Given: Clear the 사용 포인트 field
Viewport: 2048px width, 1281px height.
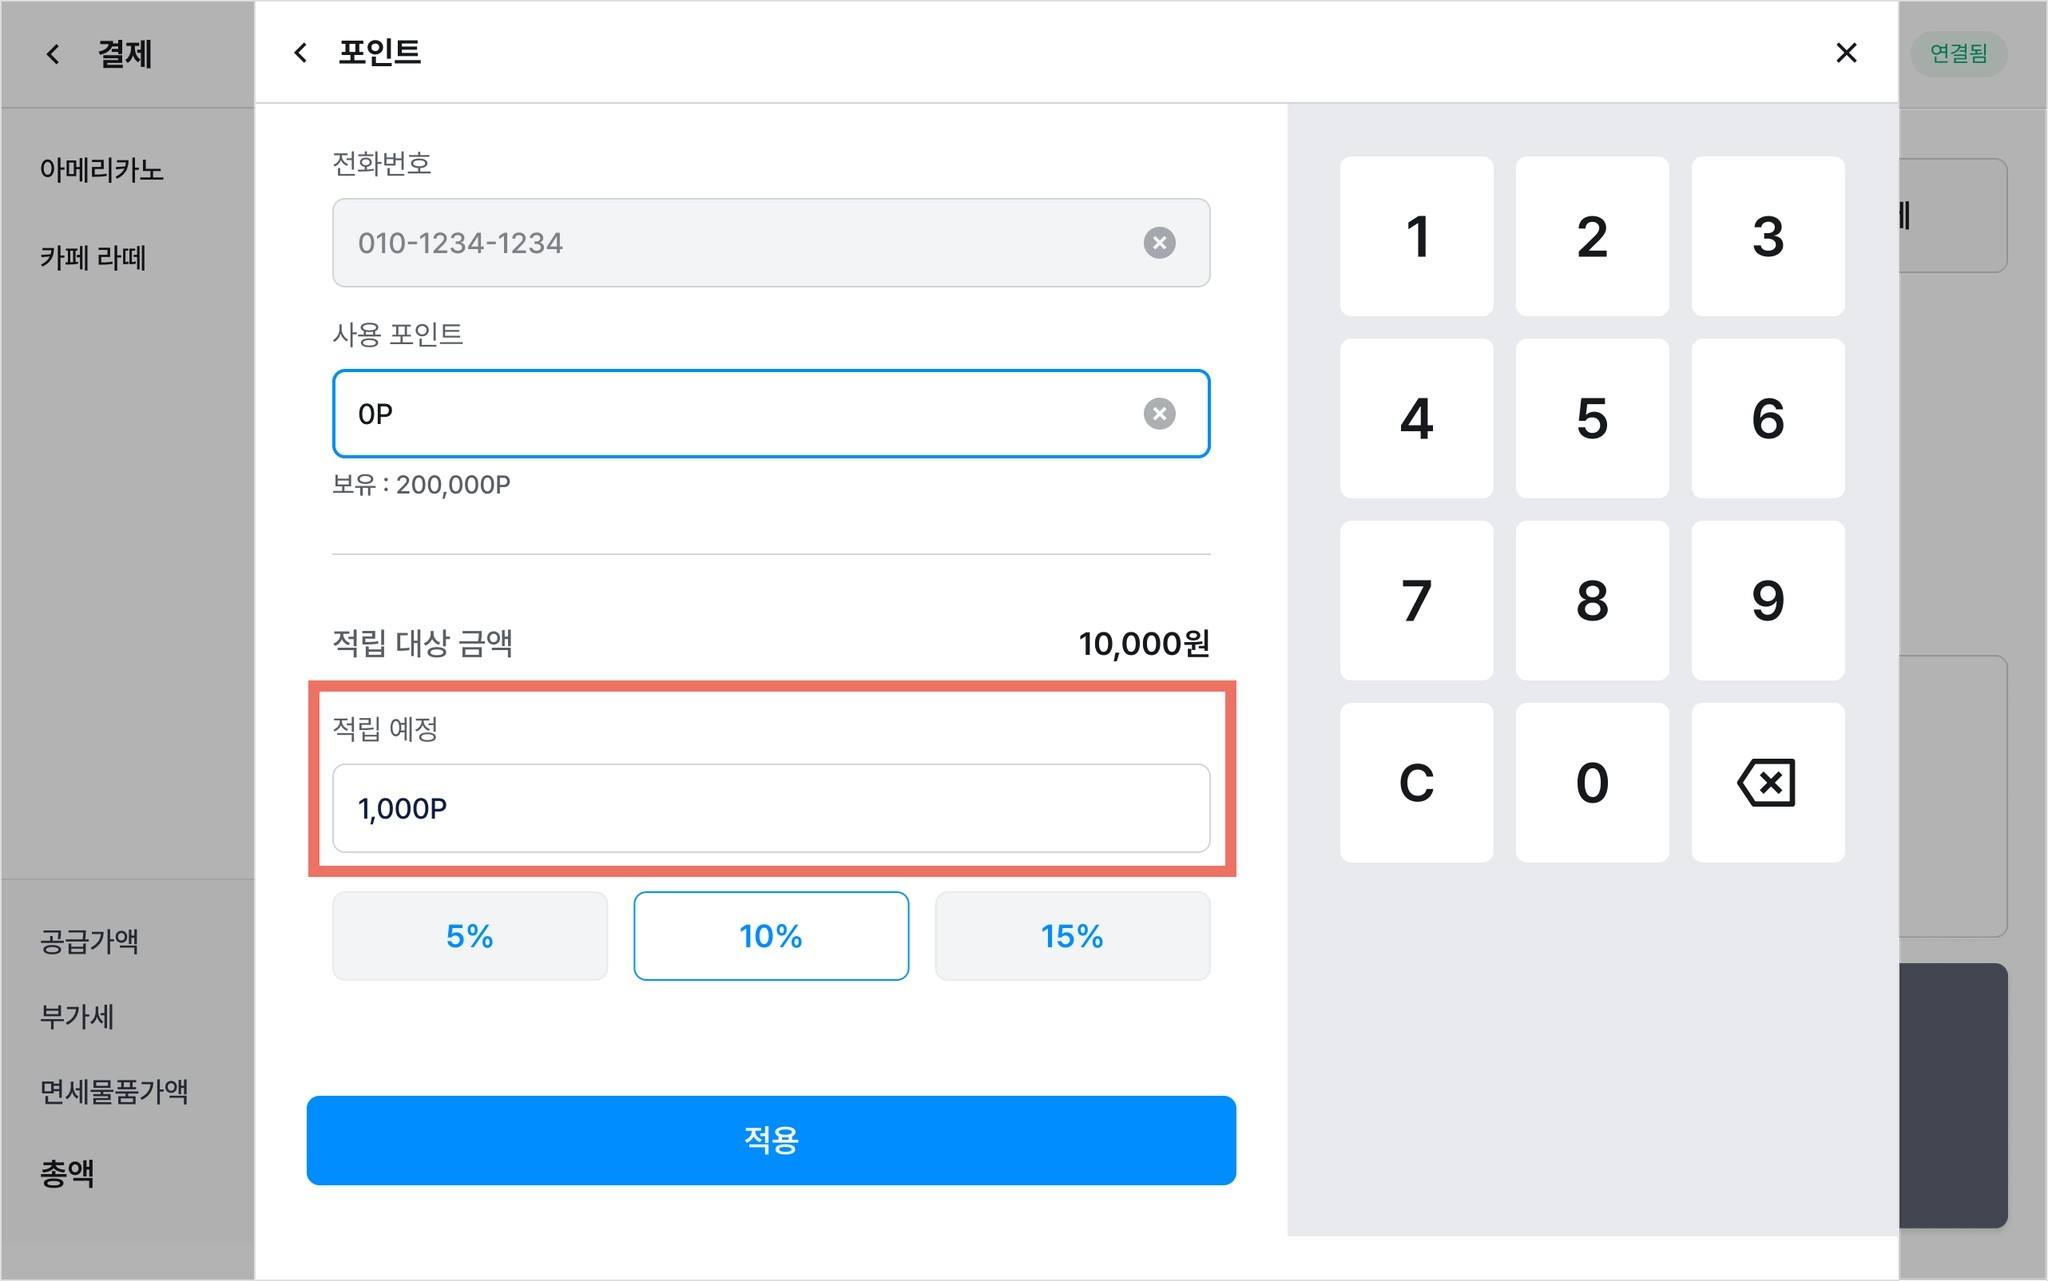Looking at the screenshot, I should click(1159, 414).
